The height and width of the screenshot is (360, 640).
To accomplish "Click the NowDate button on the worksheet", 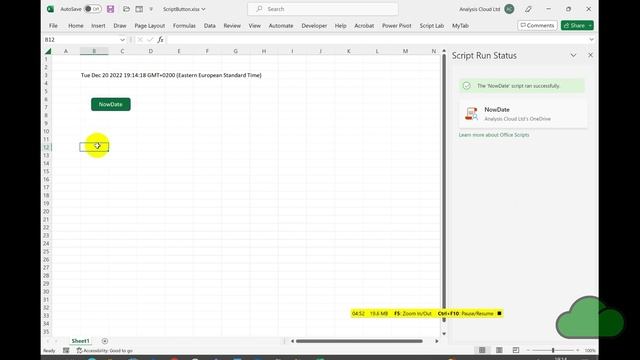I will [x=111, y=104].
